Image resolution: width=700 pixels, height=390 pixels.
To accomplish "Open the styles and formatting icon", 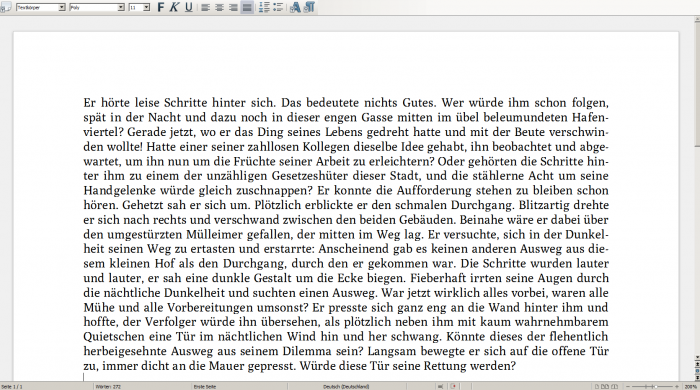I will click(x=6, y=7).
